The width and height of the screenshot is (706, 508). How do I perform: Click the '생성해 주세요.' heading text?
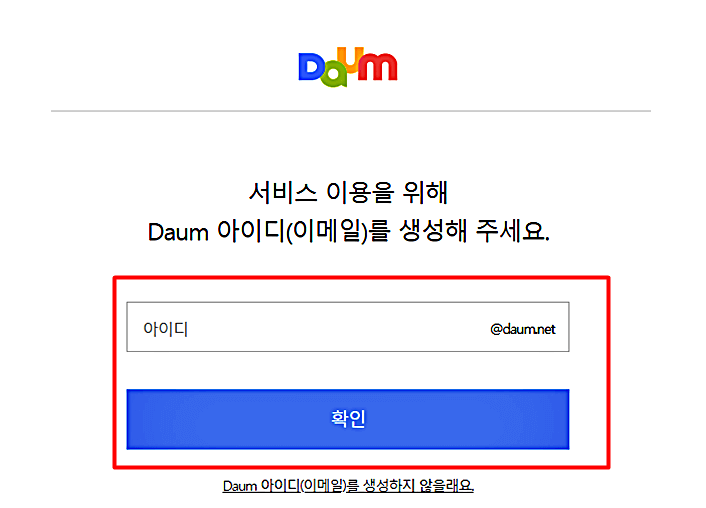pos(475,231)
